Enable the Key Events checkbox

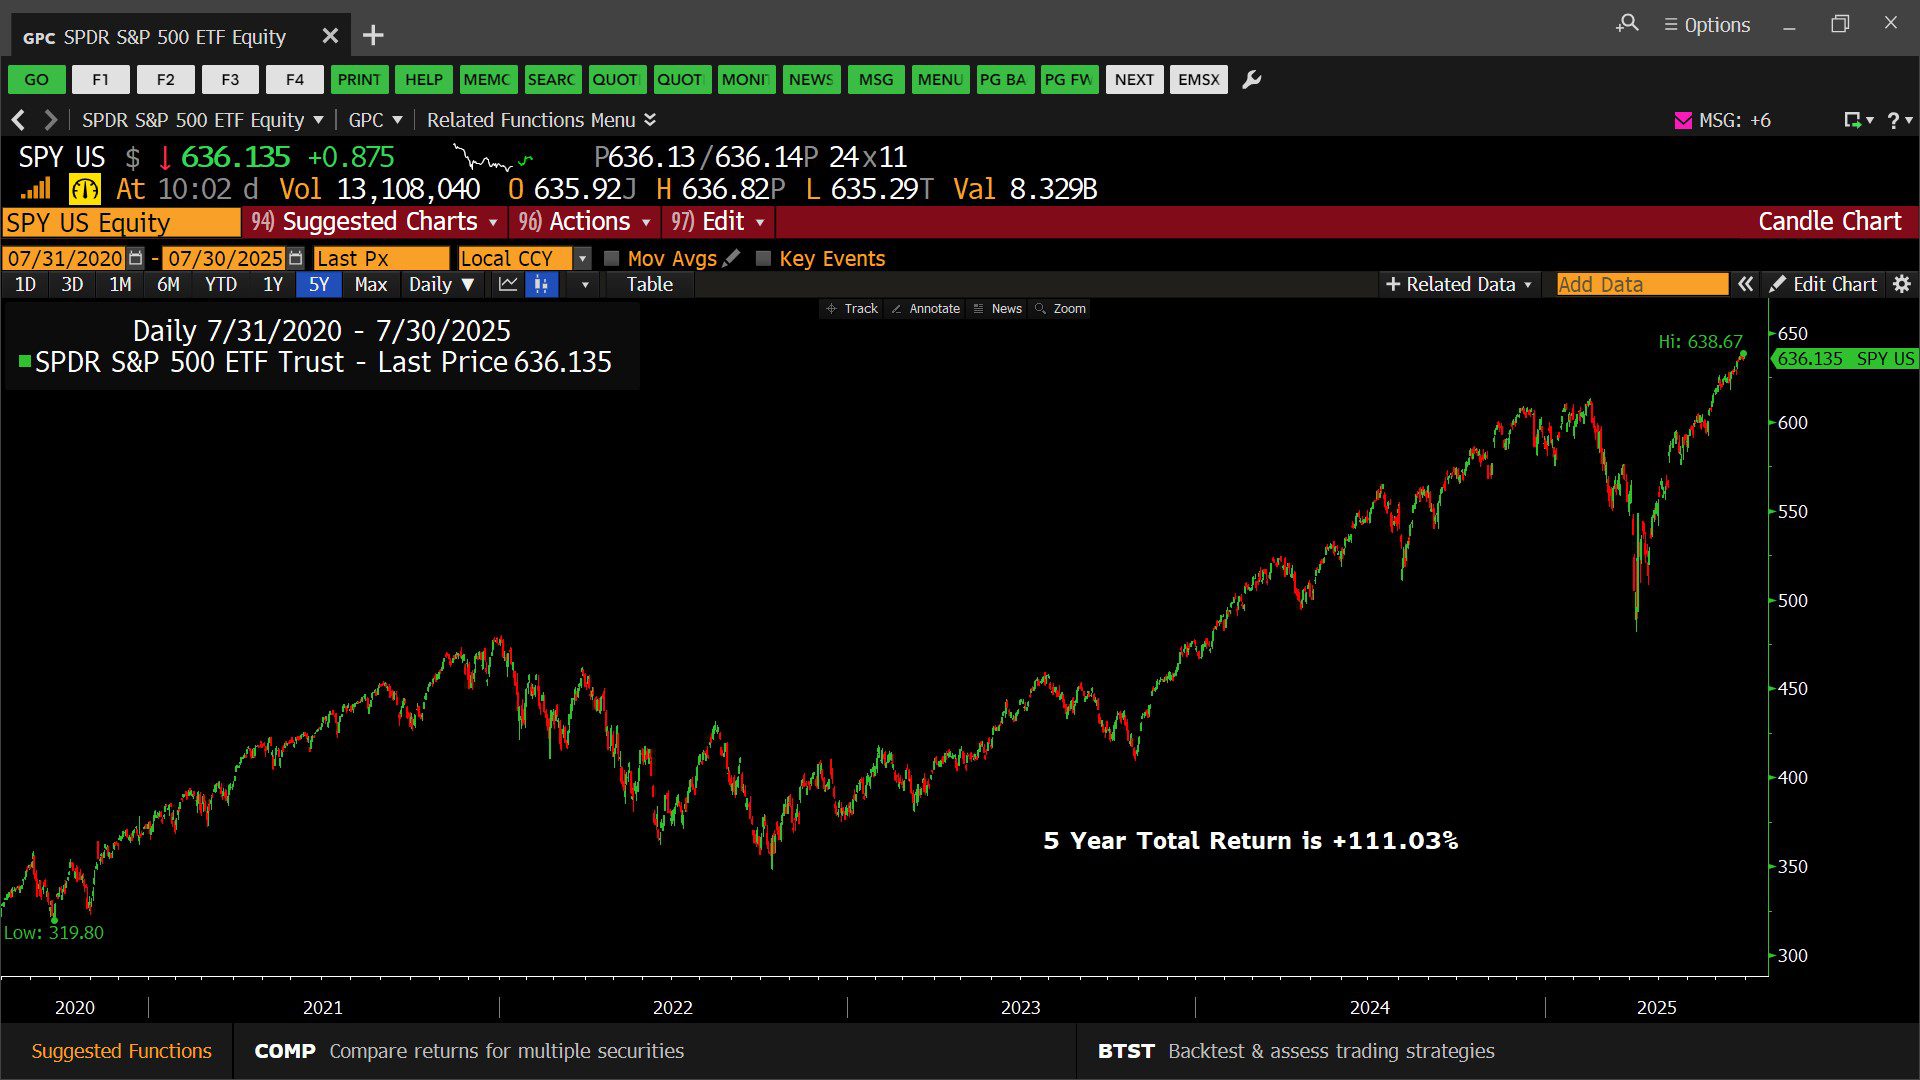click(x=764, y=258)
